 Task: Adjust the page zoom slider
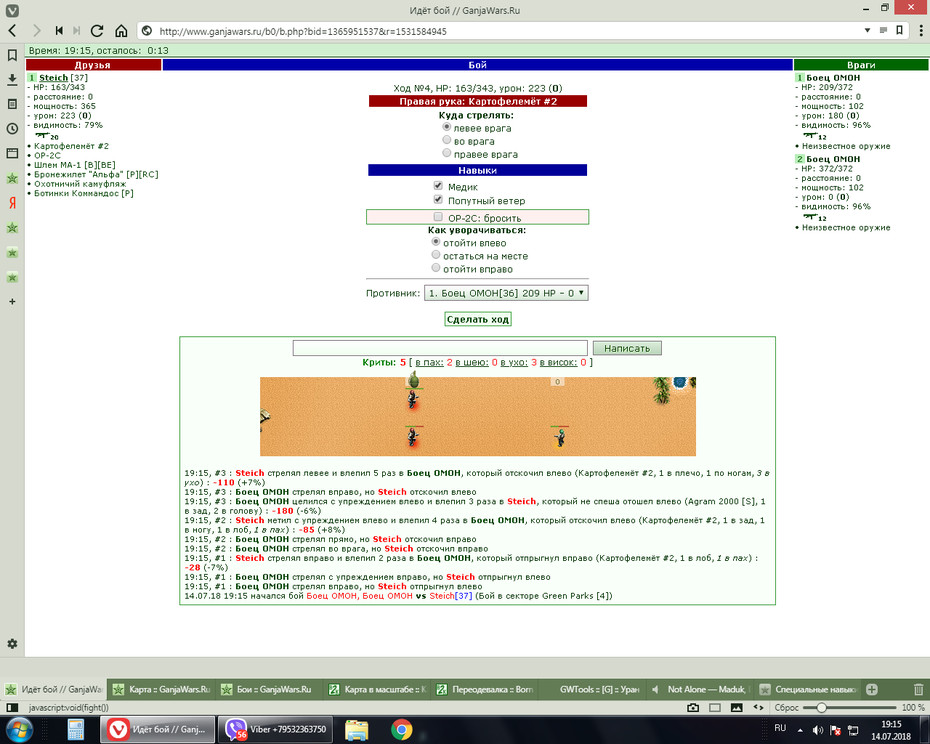click(821, 707)
